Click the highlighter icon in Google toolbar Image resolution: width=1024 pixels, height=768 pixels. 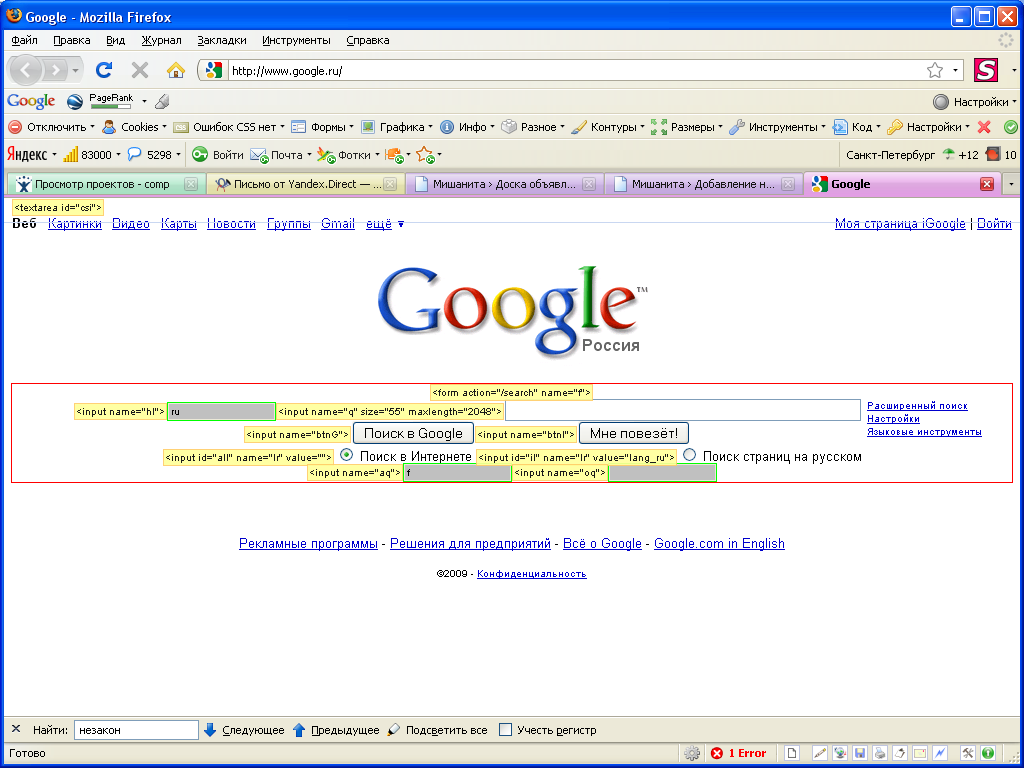[163, 101]
